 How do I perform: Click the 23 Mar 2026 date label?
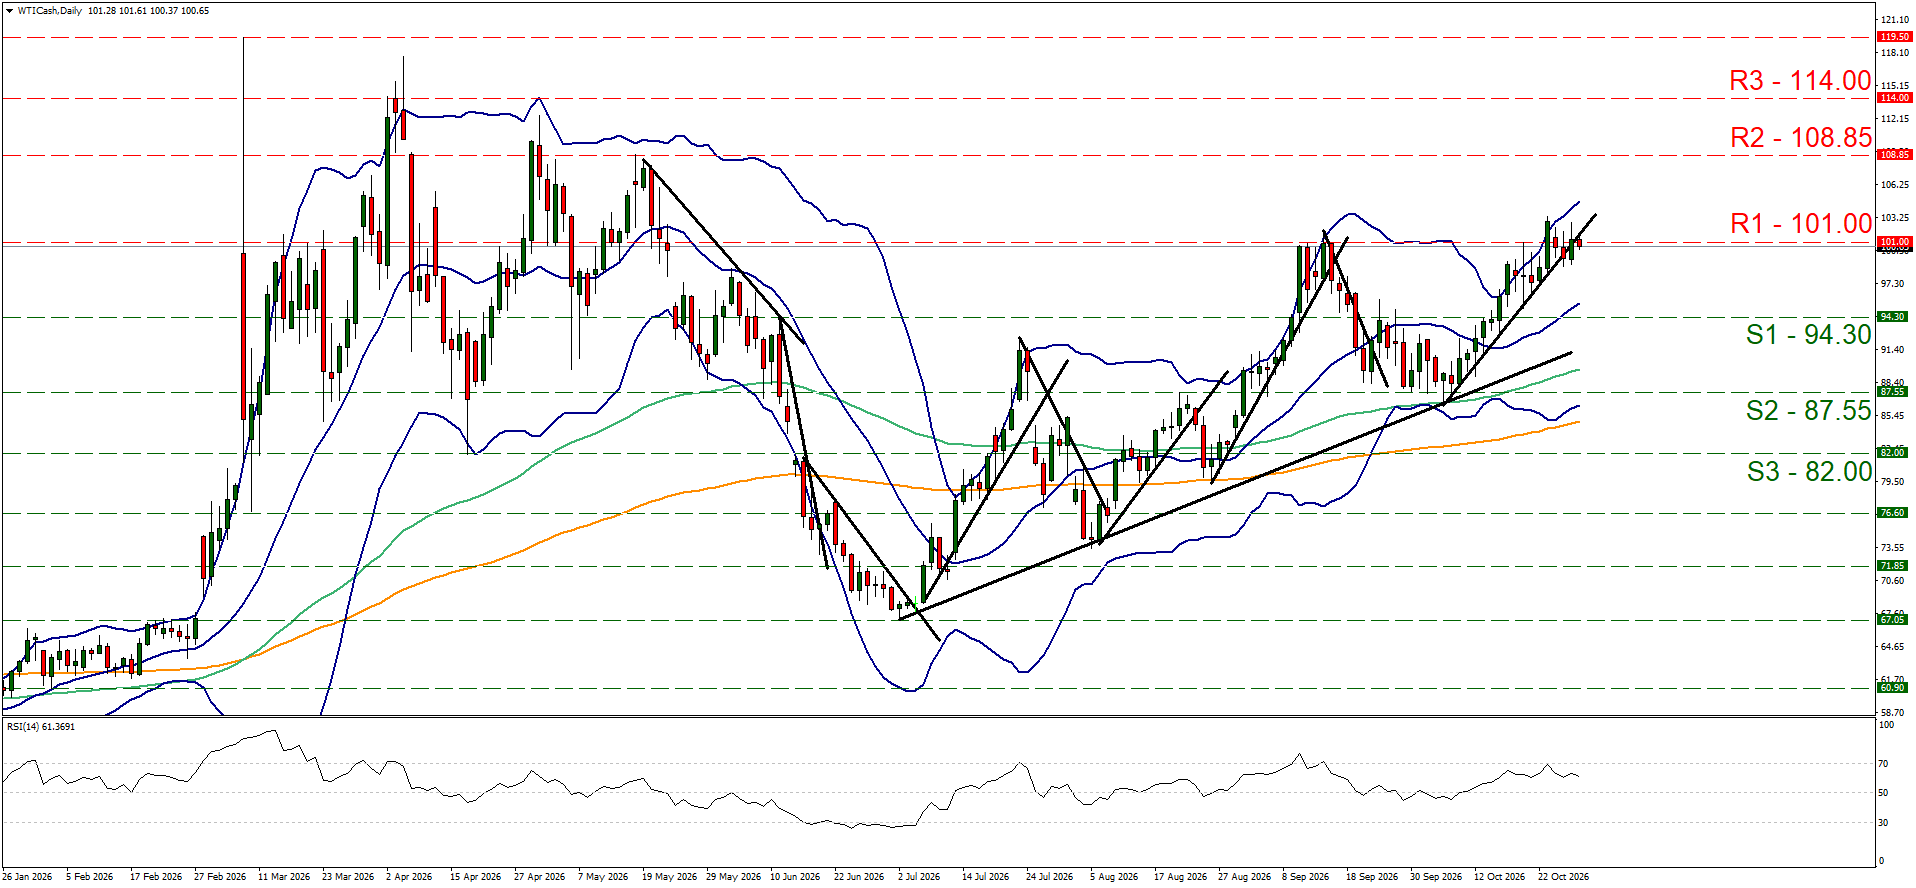[x=348, y=877]
